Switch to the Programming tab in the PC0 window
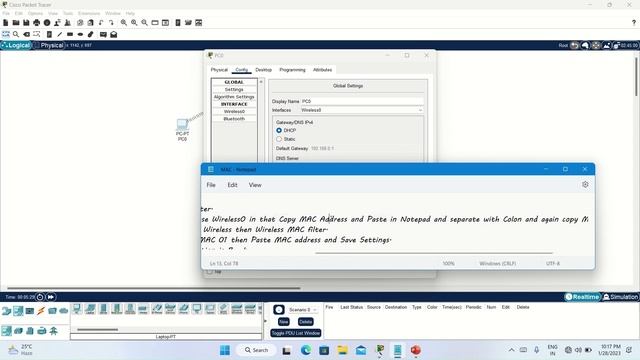 [292, 70]
